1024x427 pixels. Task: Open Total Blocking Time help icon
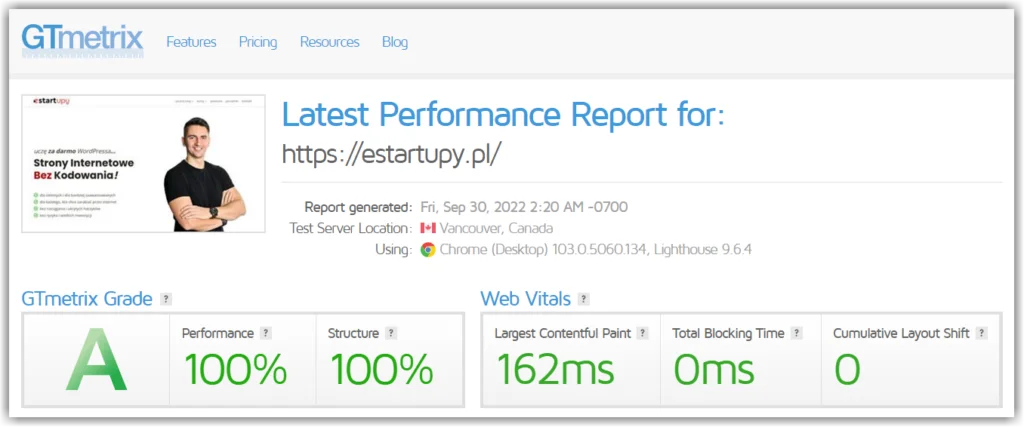click(x=796, y=333)
